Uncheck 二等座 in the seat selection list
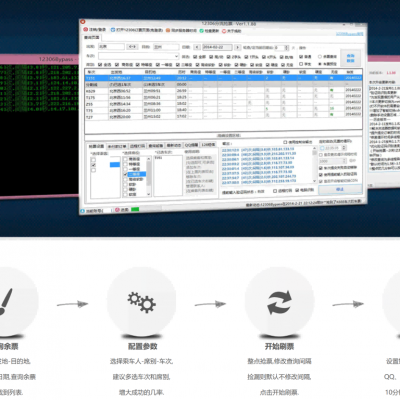The image size is (400, 400). (x=126, y=174)
